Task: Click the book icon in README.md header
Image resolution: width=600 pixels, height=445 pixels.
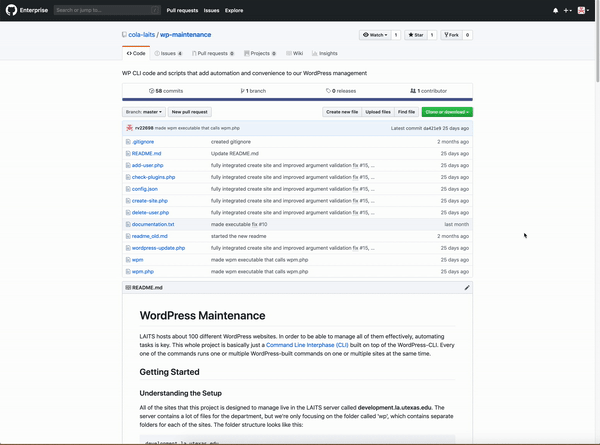Action: tap(128, 287)
